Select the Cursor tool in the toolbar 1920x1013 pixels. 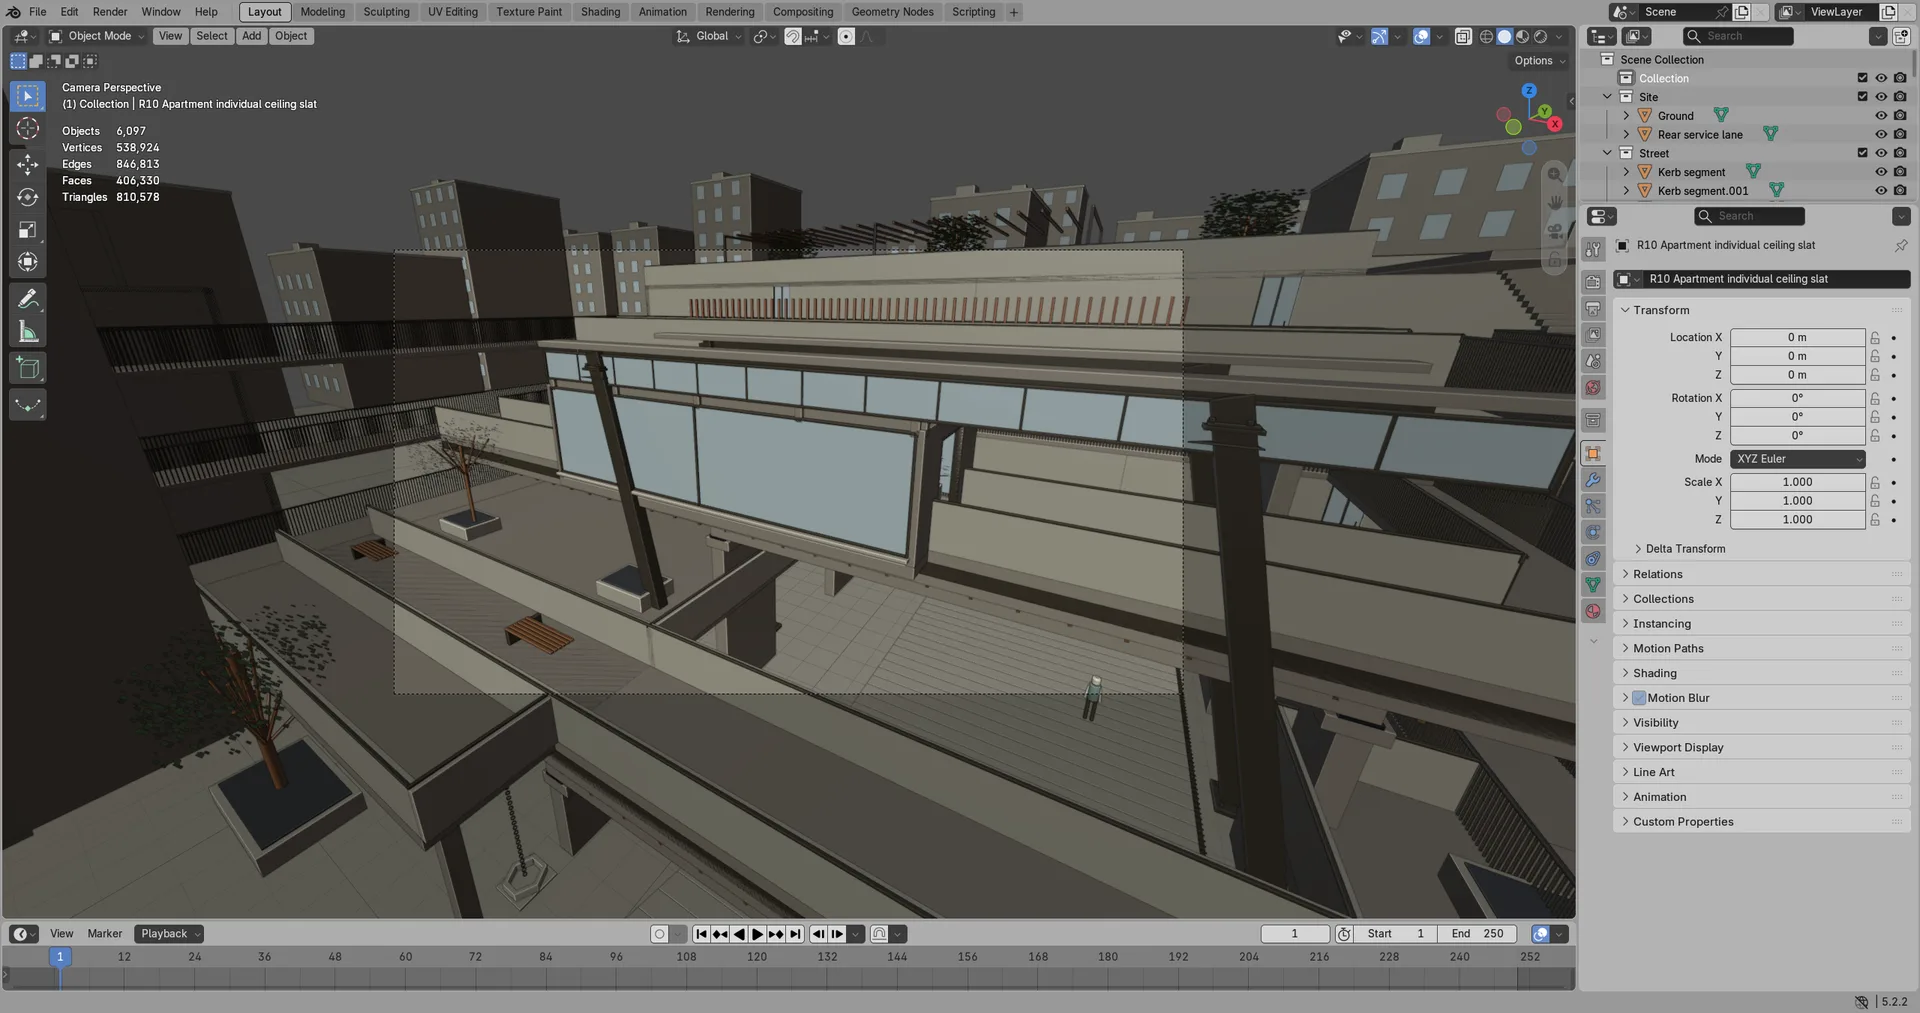[x=28, y=129]
